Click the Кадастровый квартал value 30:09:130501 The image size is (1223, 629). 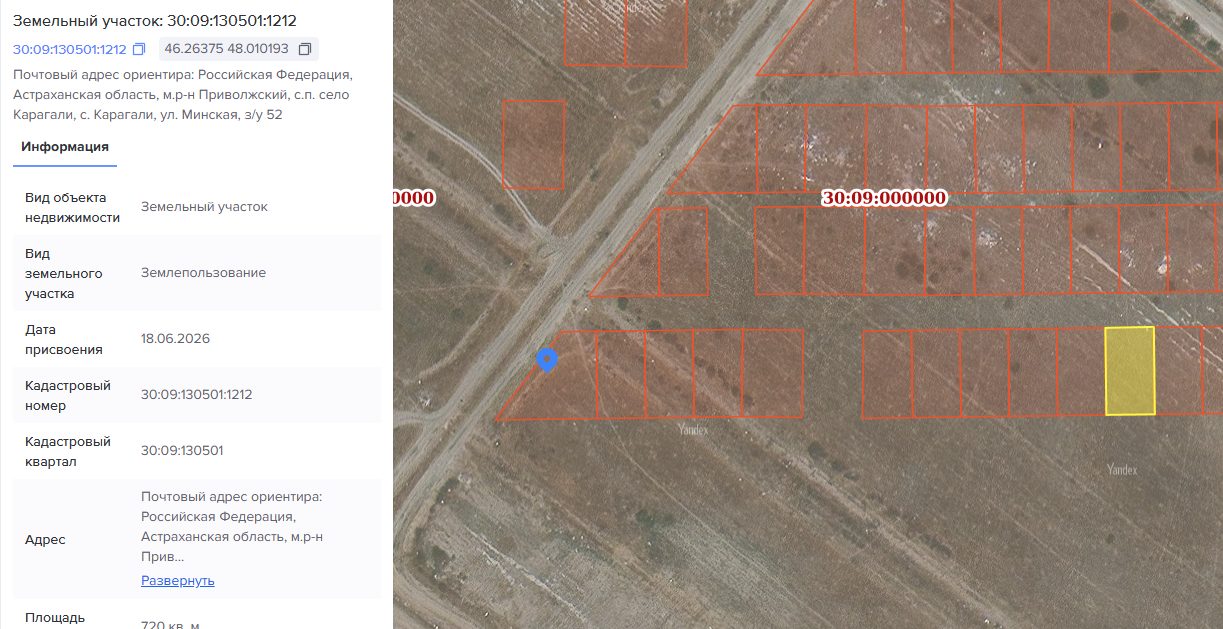[x=182, y=451]
